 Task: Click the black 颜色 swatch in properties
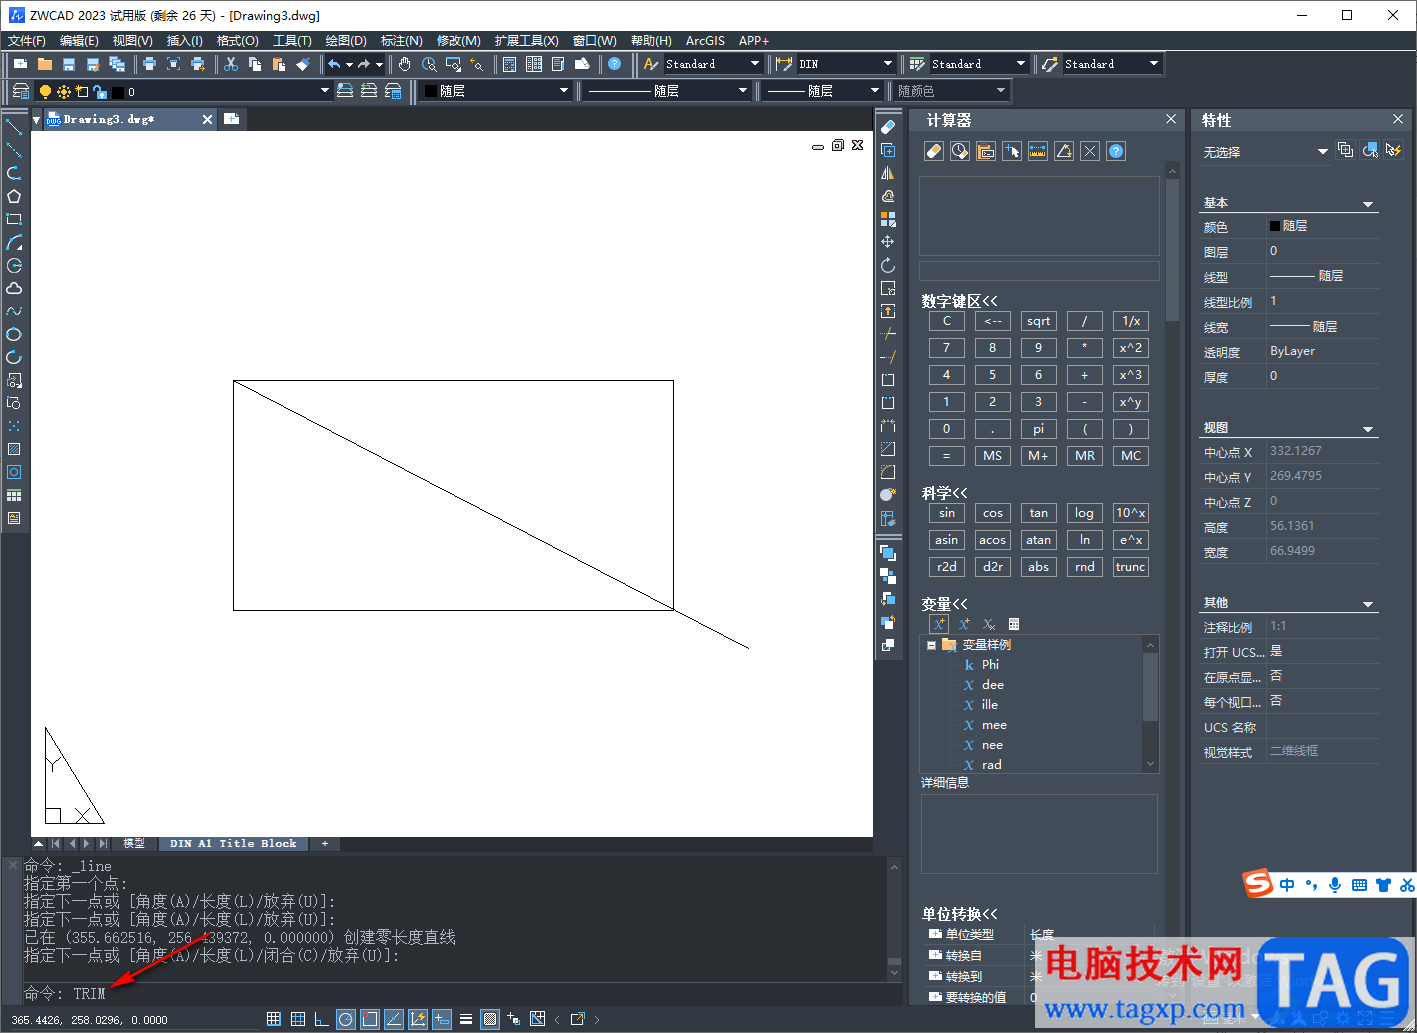coord(1275,226)
